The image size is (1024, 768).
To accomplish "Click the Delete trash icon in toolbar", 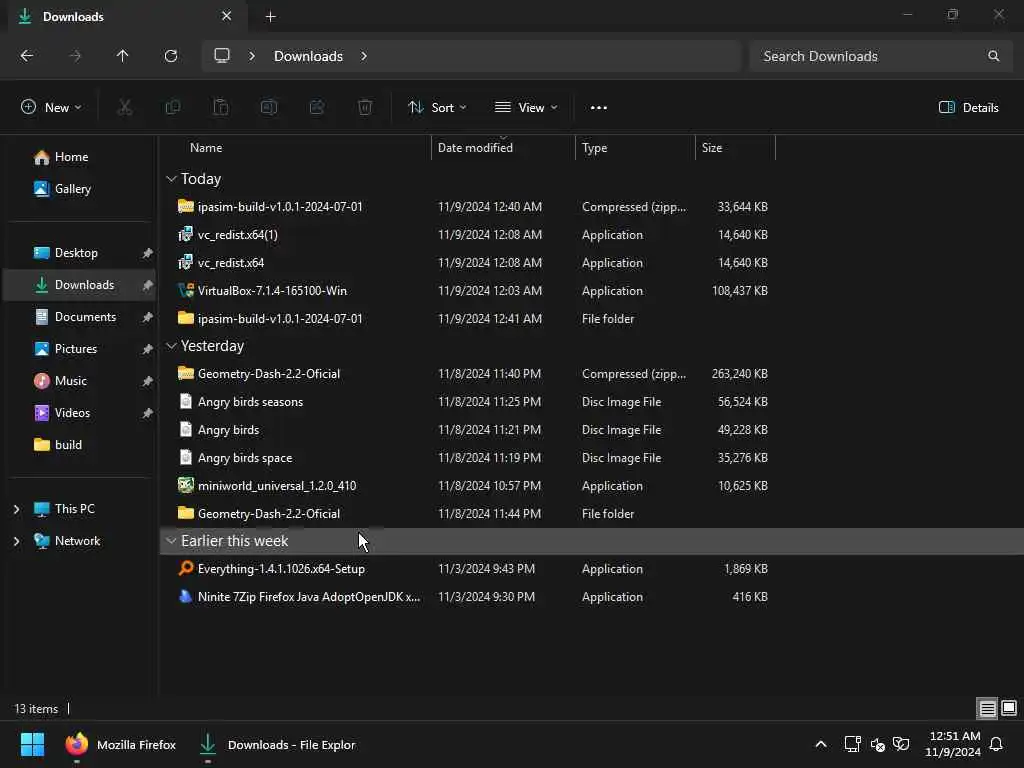I will pyautogui.click(x=365, y=107).
